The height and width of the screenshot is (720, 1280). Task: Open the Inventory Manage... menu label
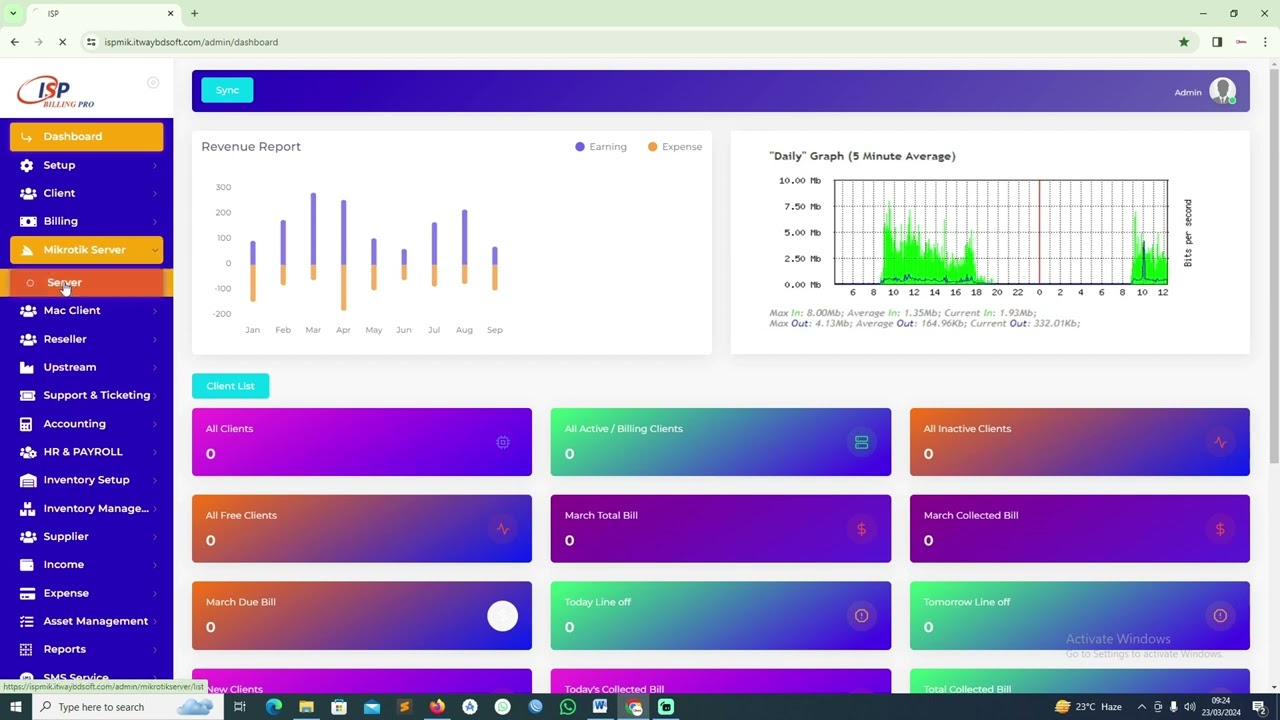click(x=96, y=508)
